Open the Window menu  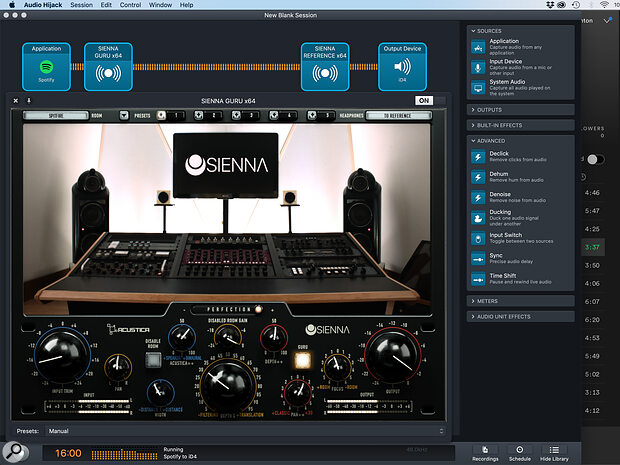click(160, 5)
